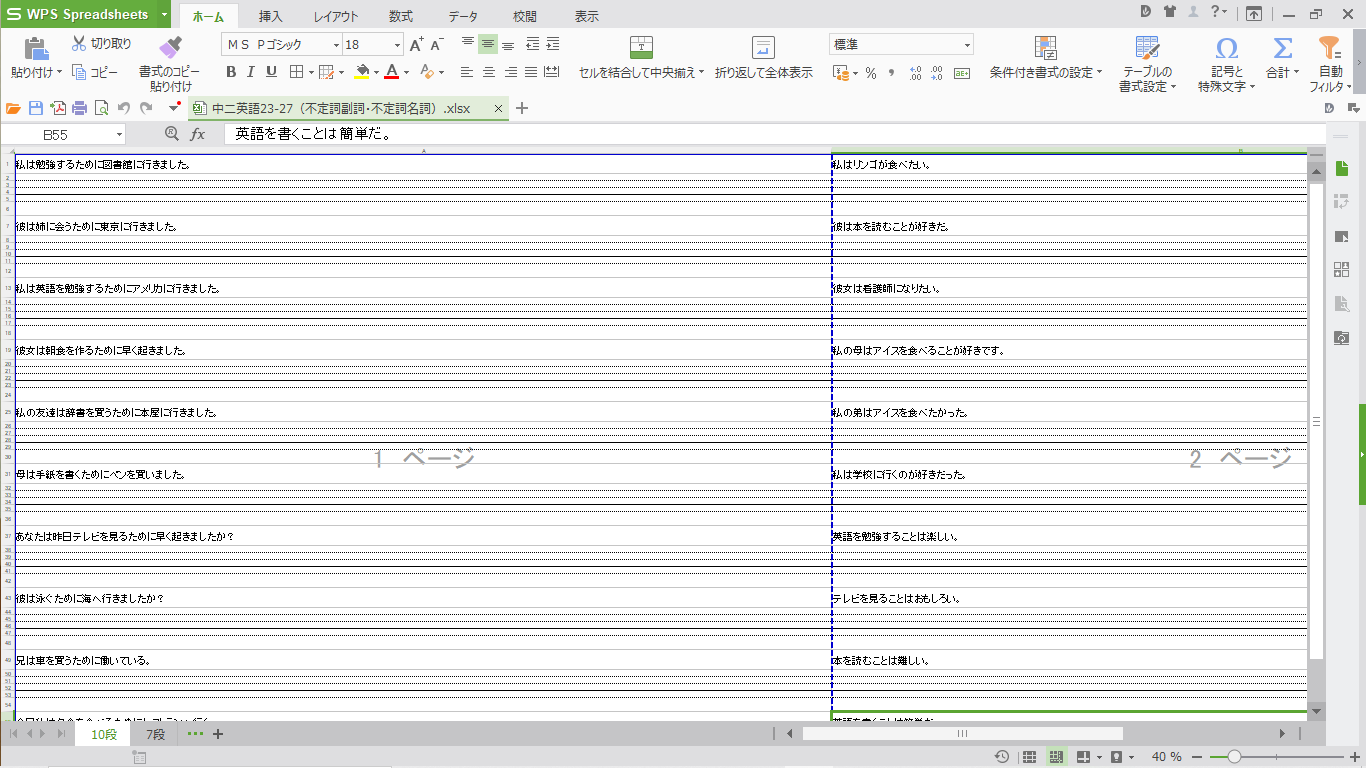This screenshot has width=1366, height=768.
Task: Decrease decimal places
Action: pyautogui.click(x=936, y=73)
